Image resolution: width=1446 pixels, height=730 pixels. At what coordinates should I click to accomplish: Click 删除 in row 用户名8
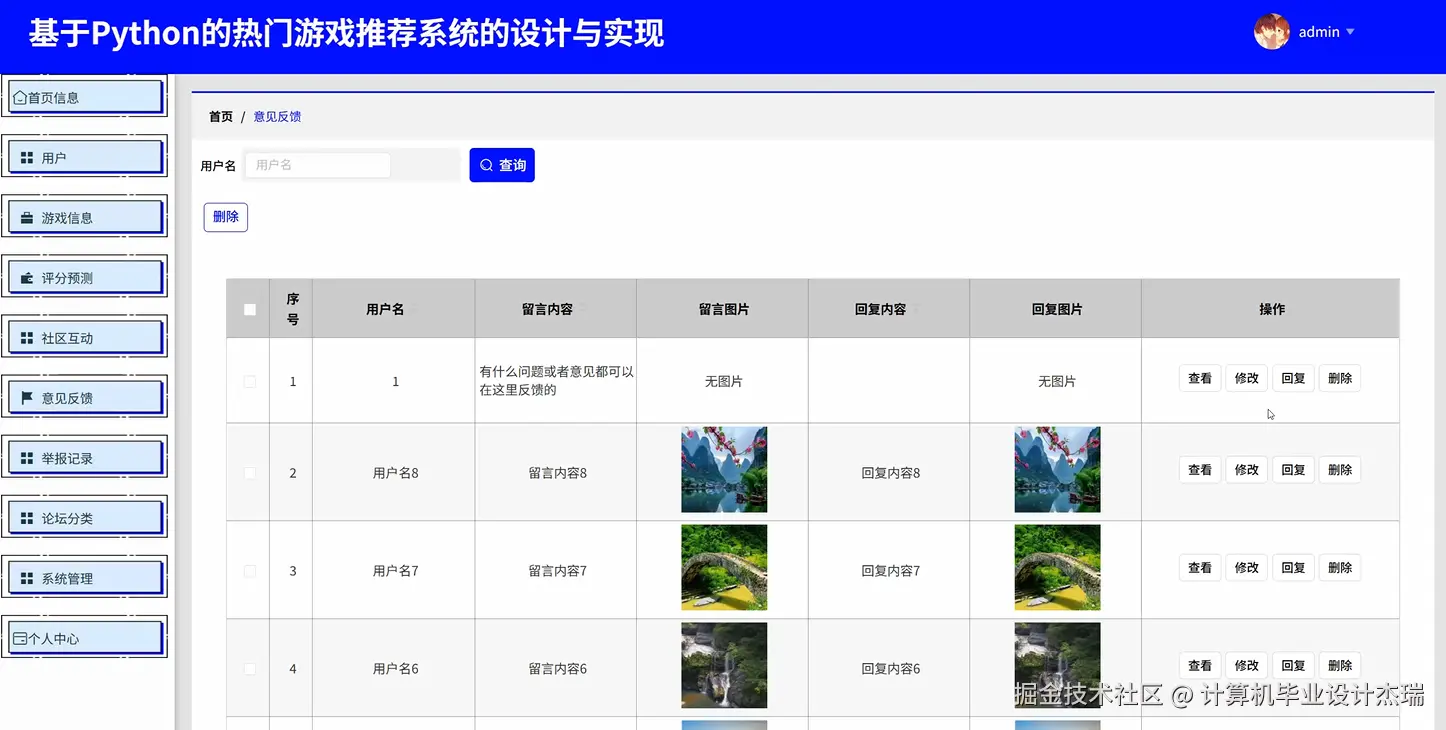click(1340, 470)
